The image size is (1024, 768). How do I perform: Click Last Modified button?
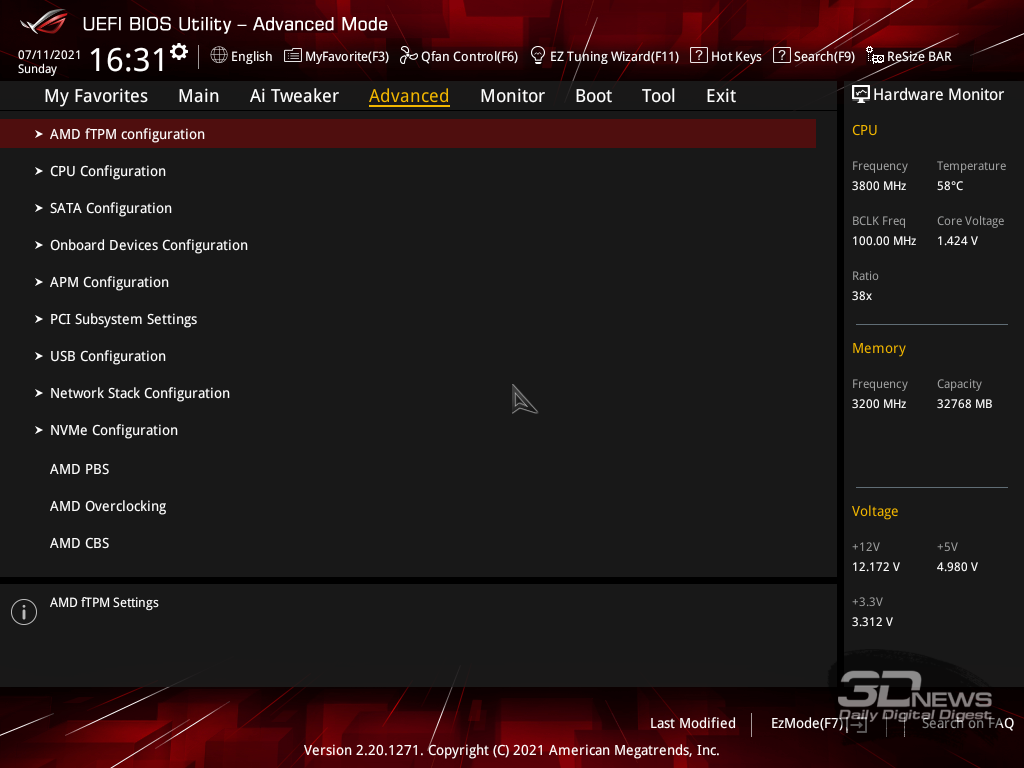coord(692,723)
